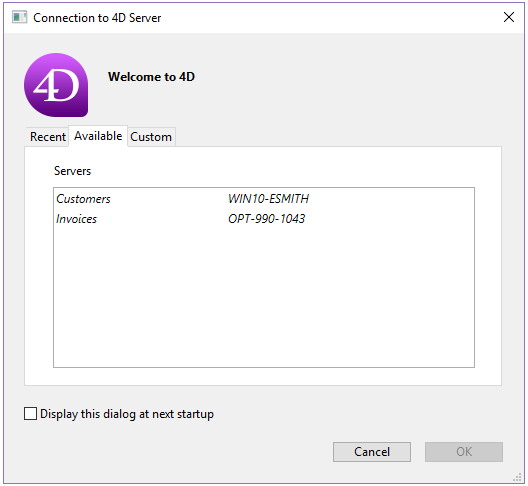Click the purple 4D logo
This screenshot has width=528, height=486.
tap(56, 85)
